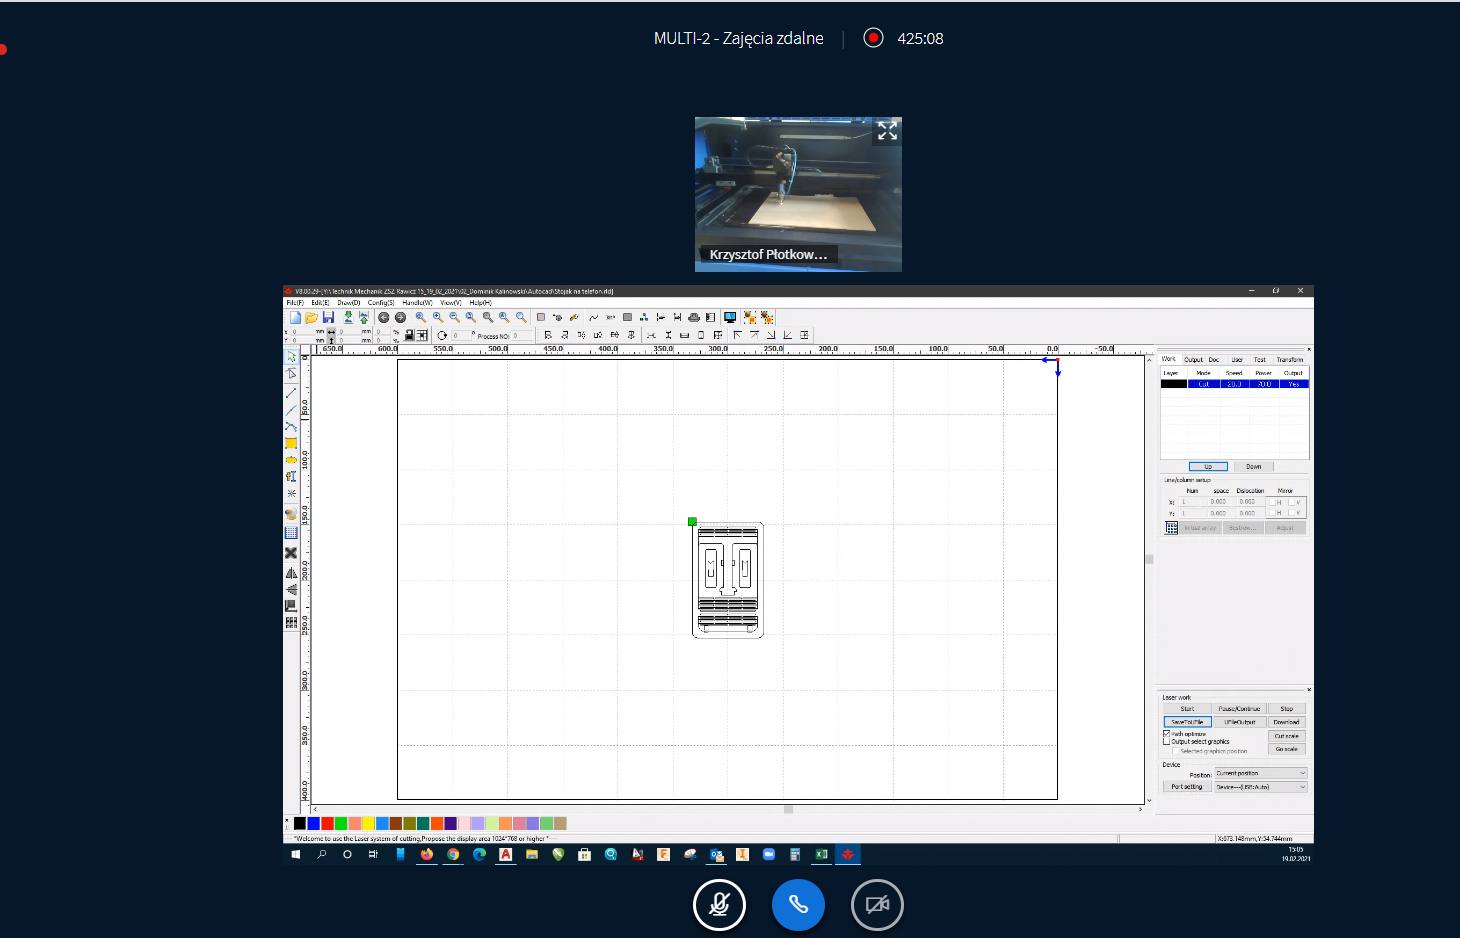Open the Config(S) menu
The width and height of the screenshot is (1460, 938).
coord(381,302)
